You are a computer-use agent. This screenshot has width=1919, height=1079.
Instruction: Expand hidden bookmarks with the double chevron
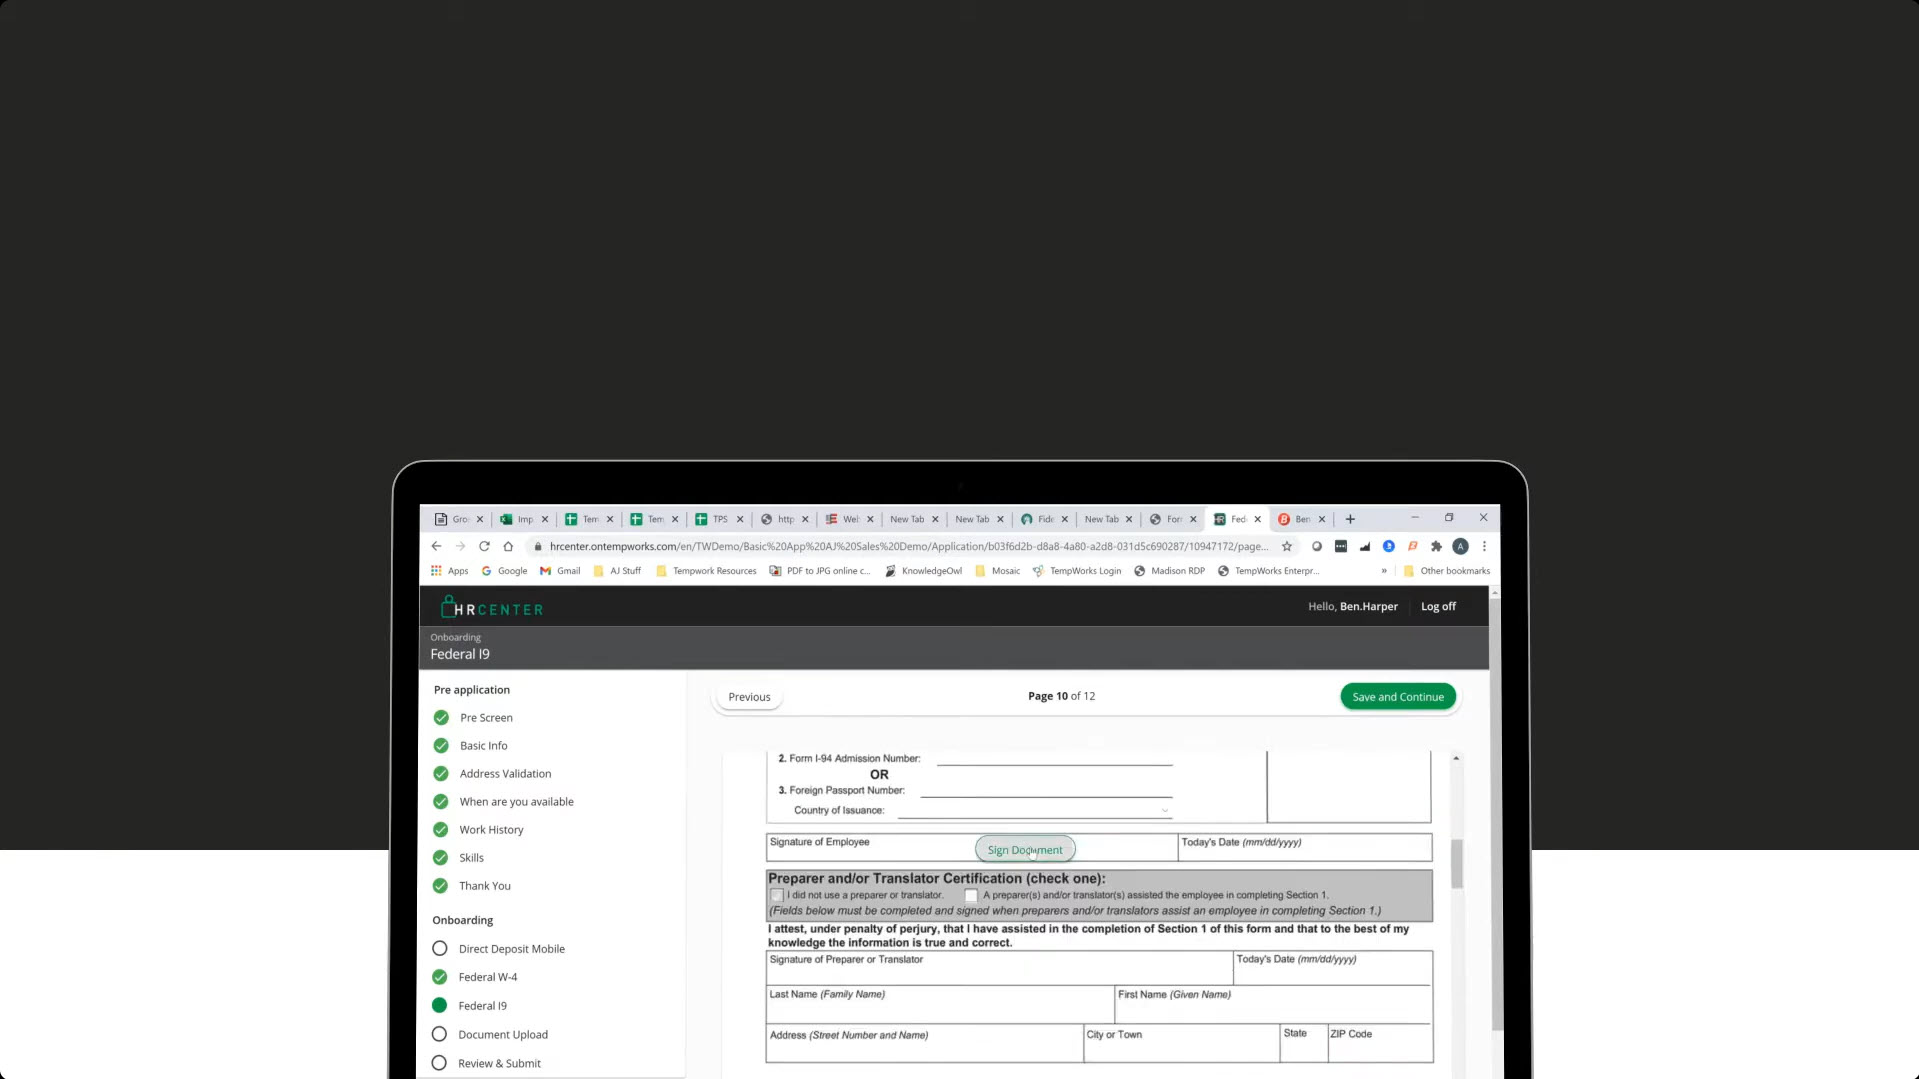[x=1384, y=571]
